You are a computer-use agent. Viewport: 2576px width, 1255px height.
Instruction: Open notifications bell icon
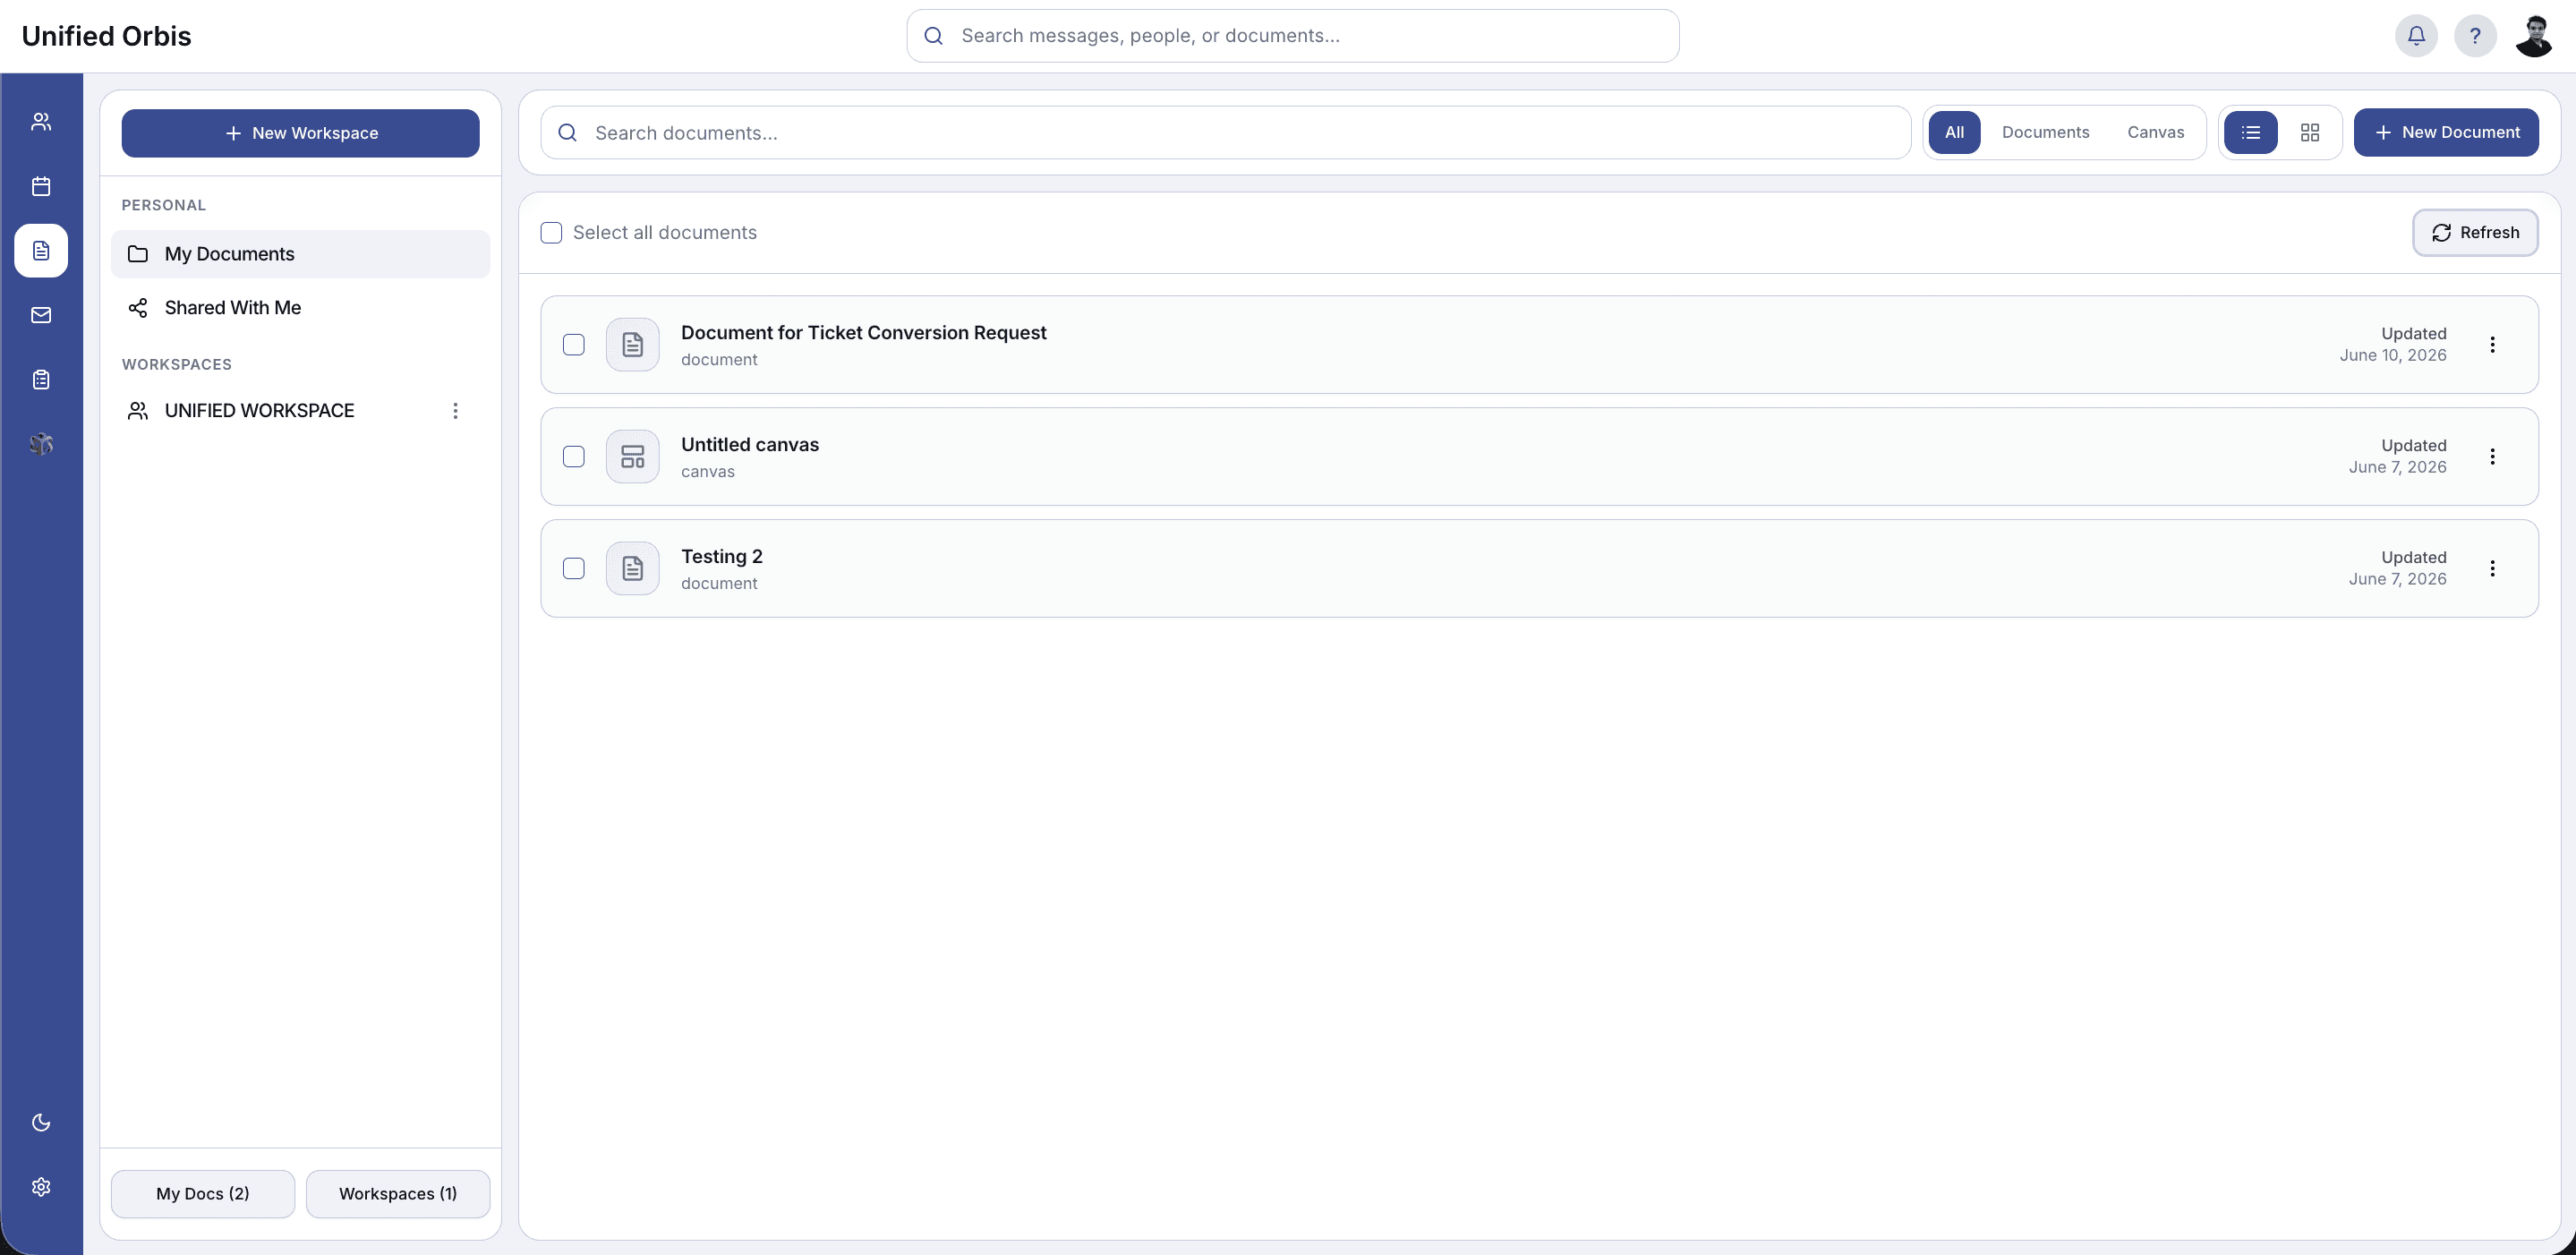2416,36
